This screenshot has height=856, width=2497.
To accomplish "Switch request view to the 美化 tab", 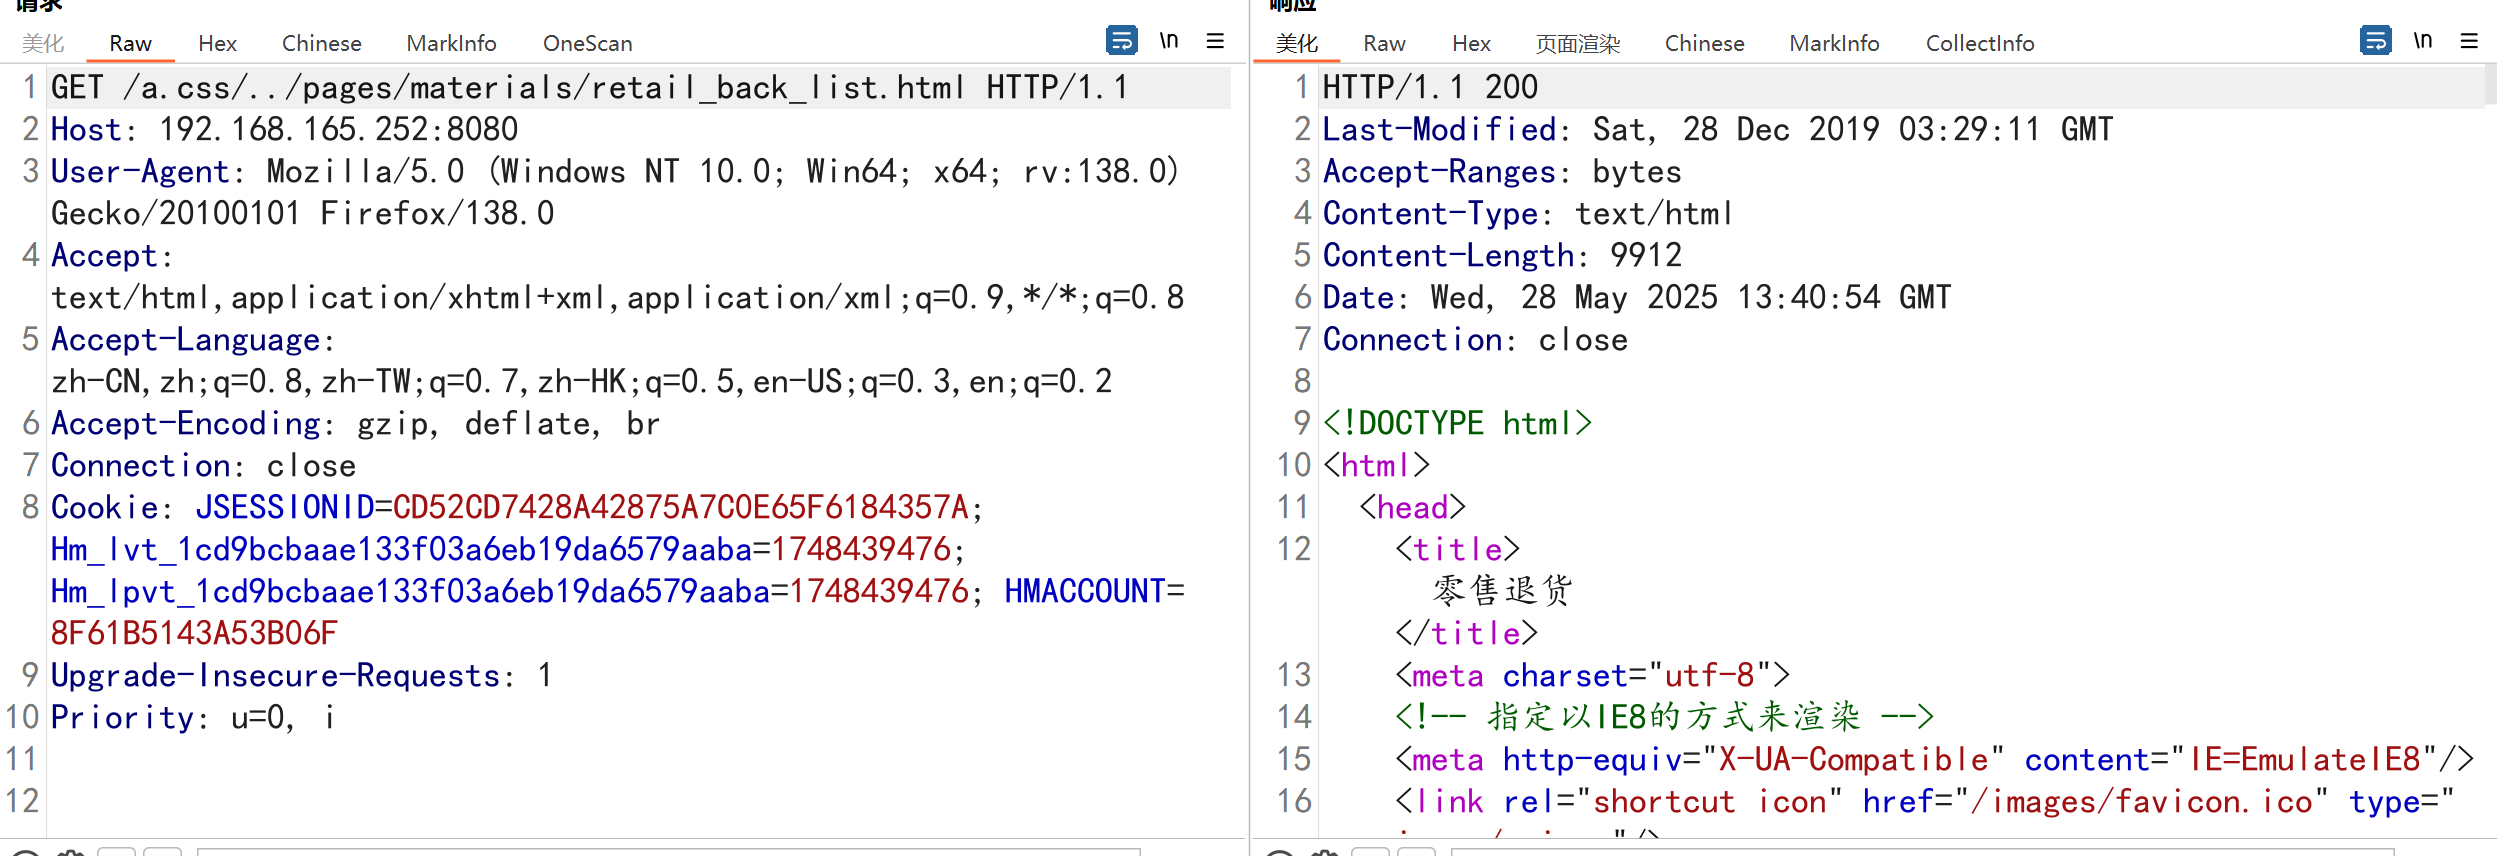I will (43, 43).
